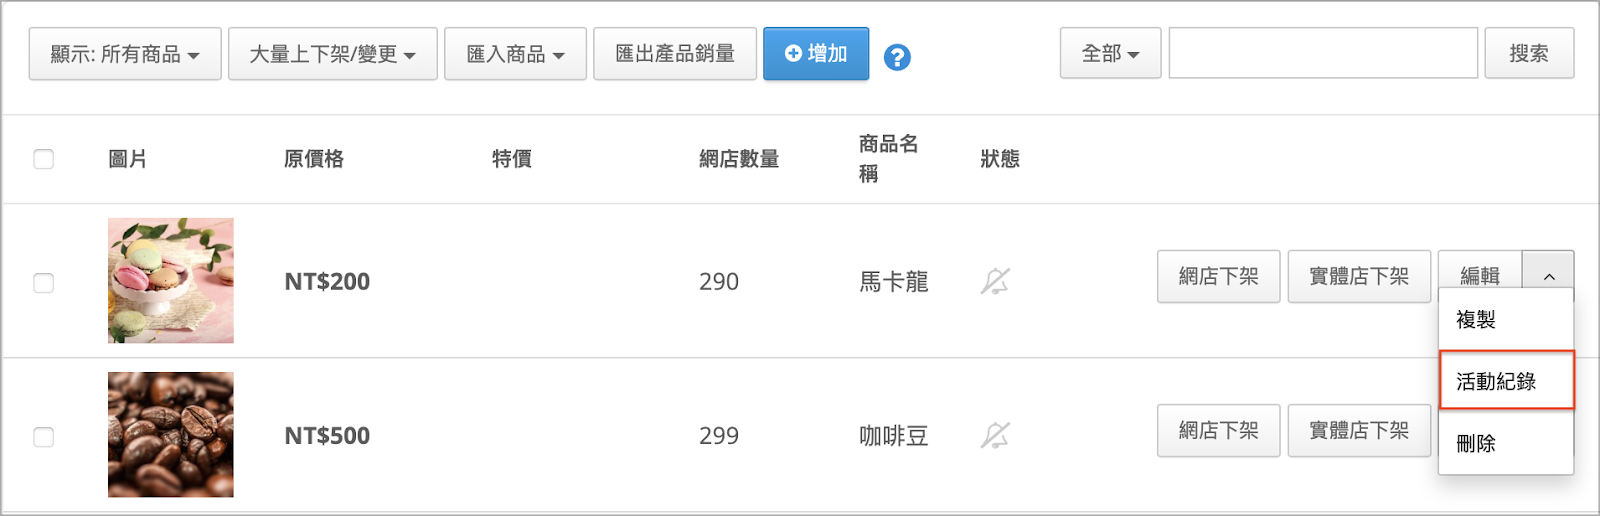Click the blue 增加 add button
This screenshot has height=516, width=1600.
pyautogui.click(x=816, y=53)
